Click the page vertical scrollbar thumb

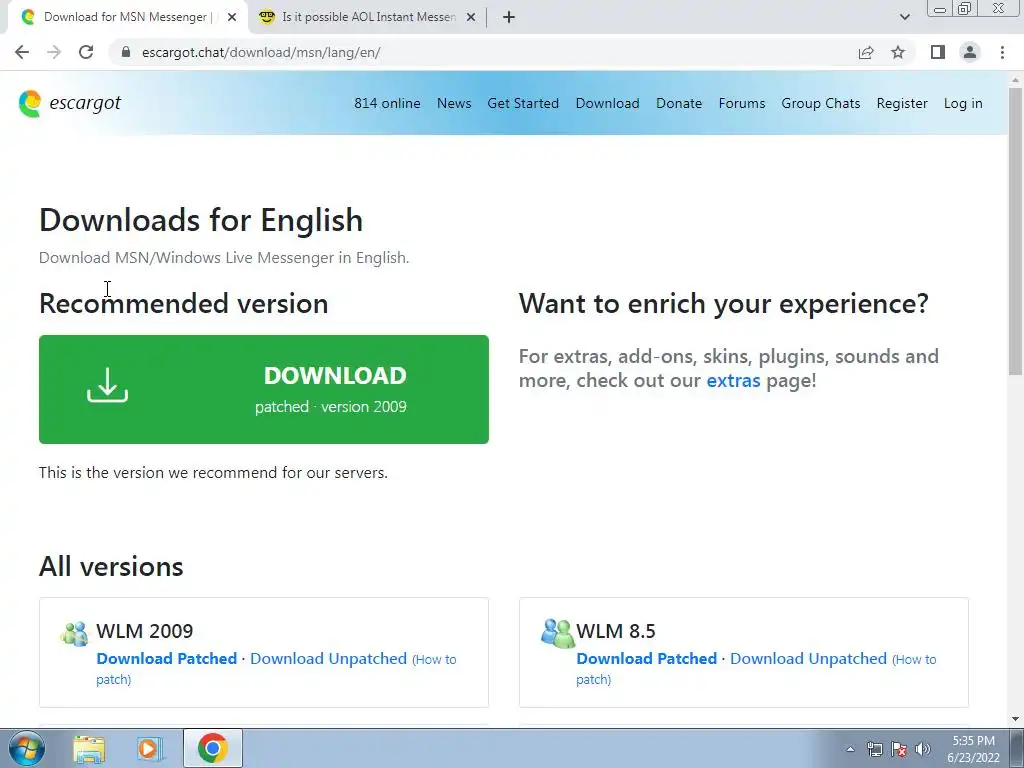(1016, 231)
